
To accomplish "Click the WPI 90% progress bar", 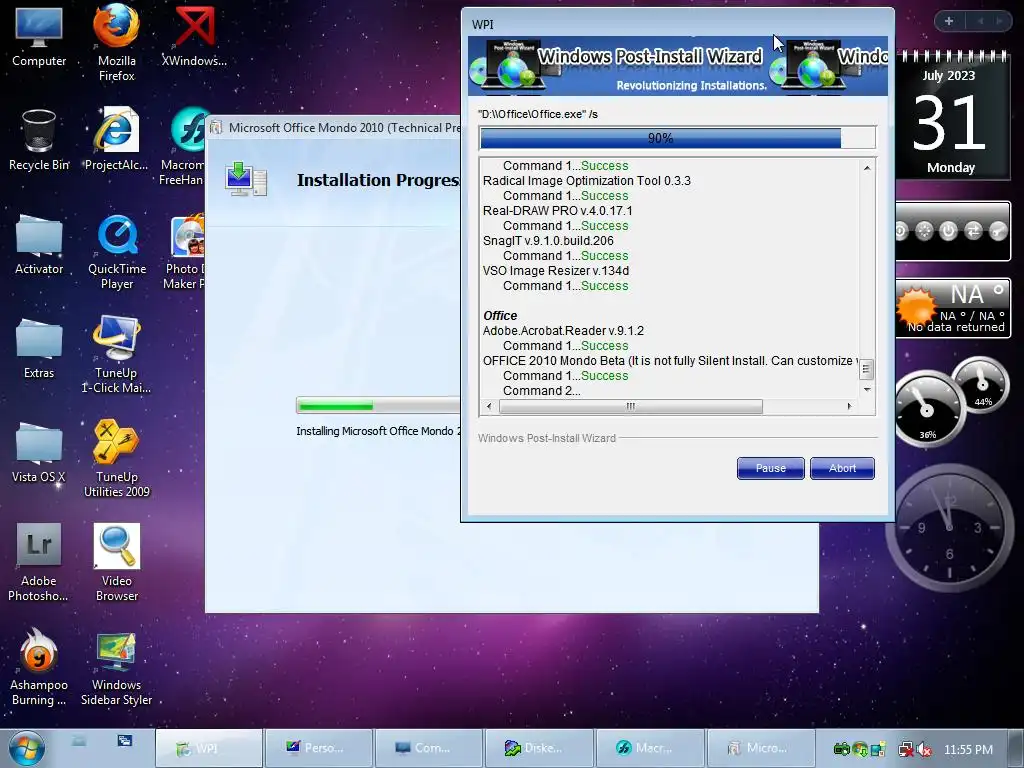I will coord(677,138).
